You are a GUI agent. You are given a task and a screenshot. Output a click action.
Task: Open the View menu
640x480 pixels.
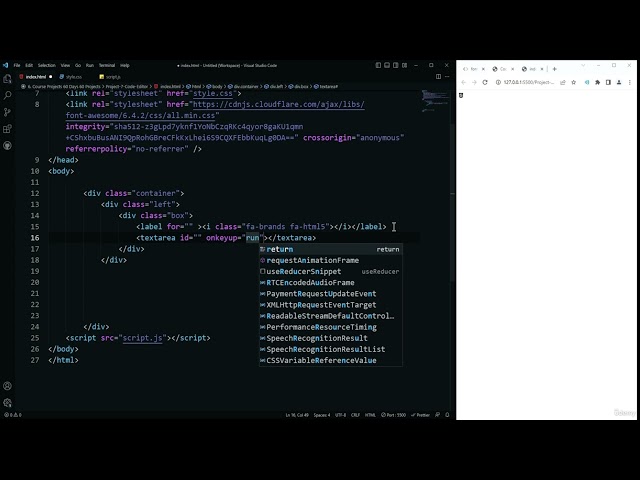pos(65,65)
